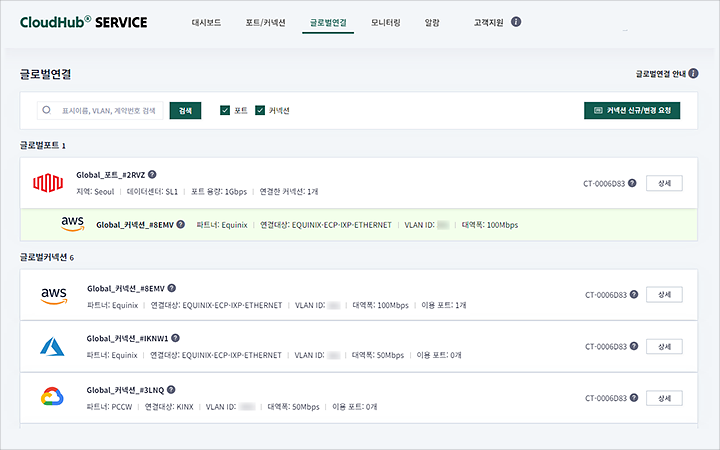Open the 알람 menu
The width and height of the screenshot is (720, 450).
(431, 22)
